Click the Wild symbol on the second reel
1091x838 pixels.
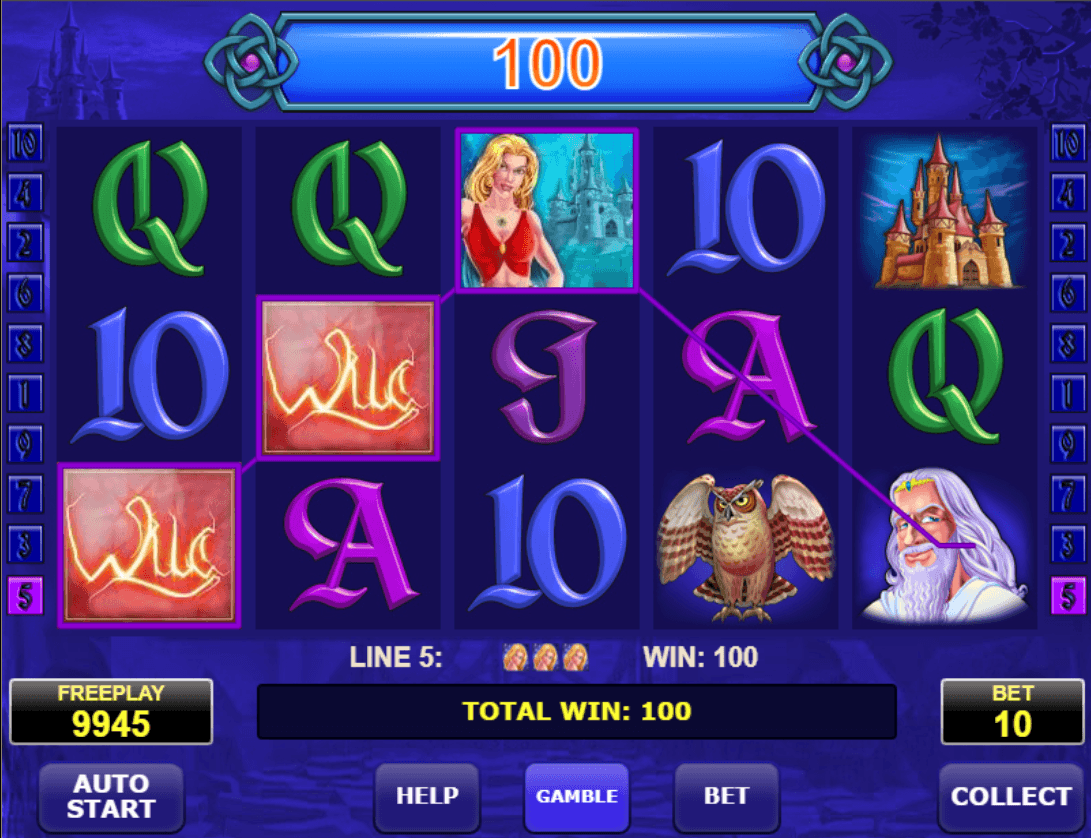pos(348,377)
